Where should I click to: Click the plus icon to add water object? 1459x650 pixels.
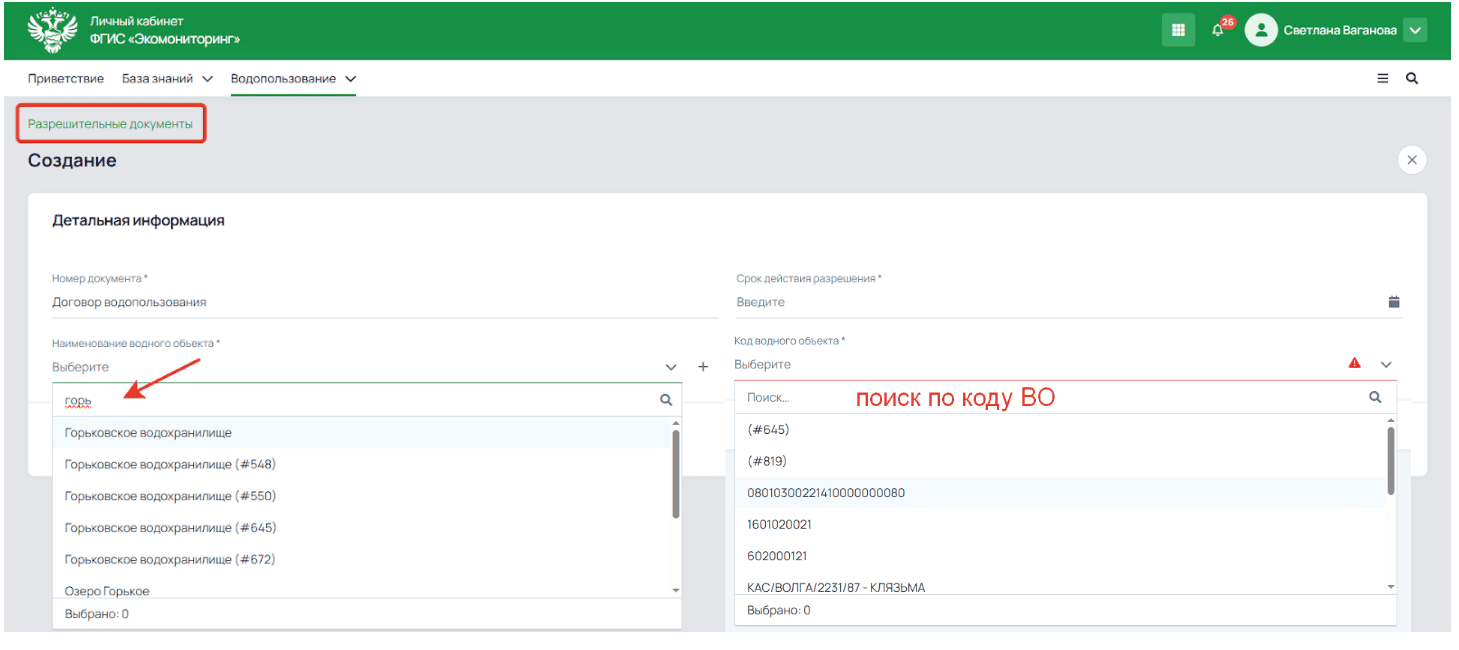tap(703, 367)
